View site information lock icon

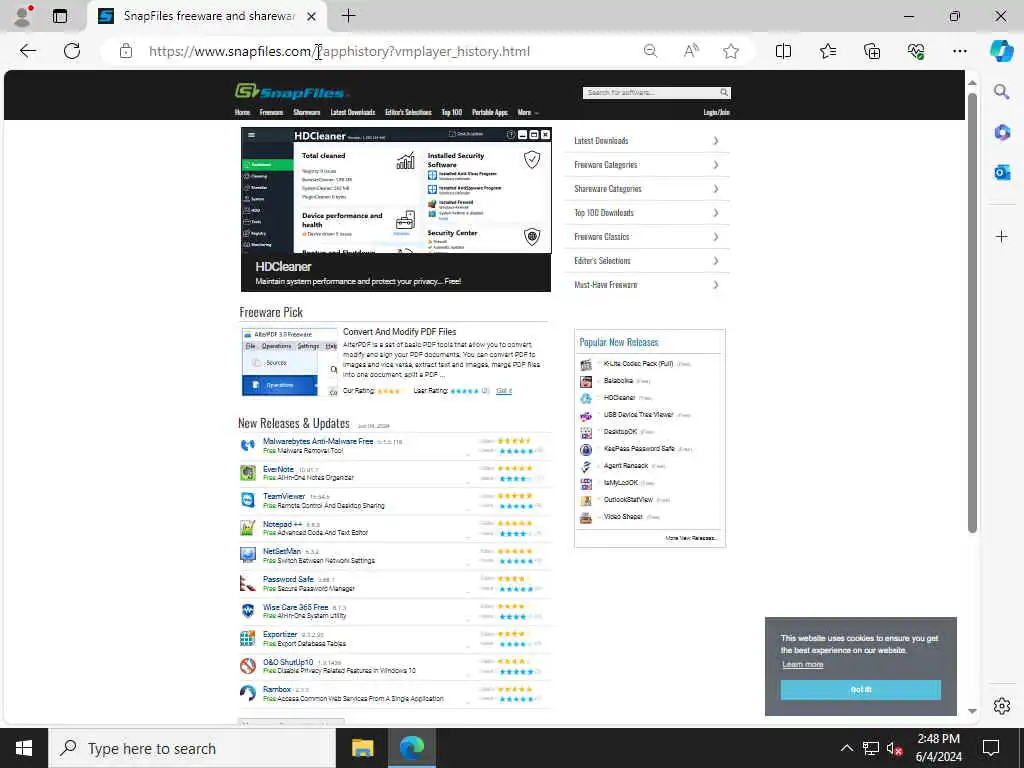pos(126,51)
